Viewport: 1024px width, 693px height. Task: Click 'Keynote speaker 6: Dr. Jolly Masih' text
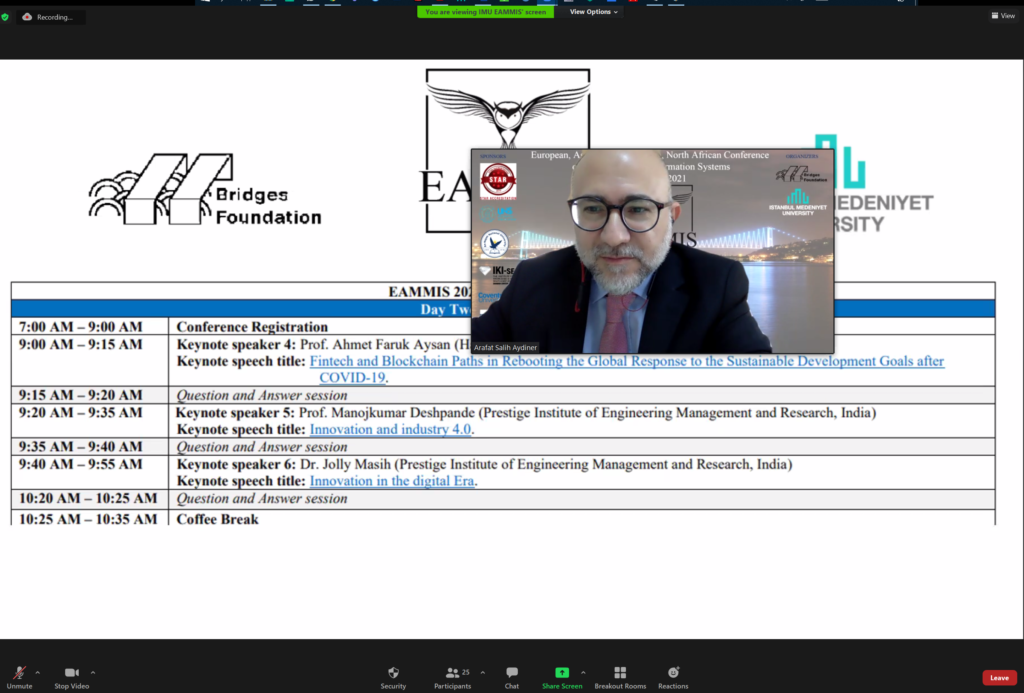(x=283, y=464)
